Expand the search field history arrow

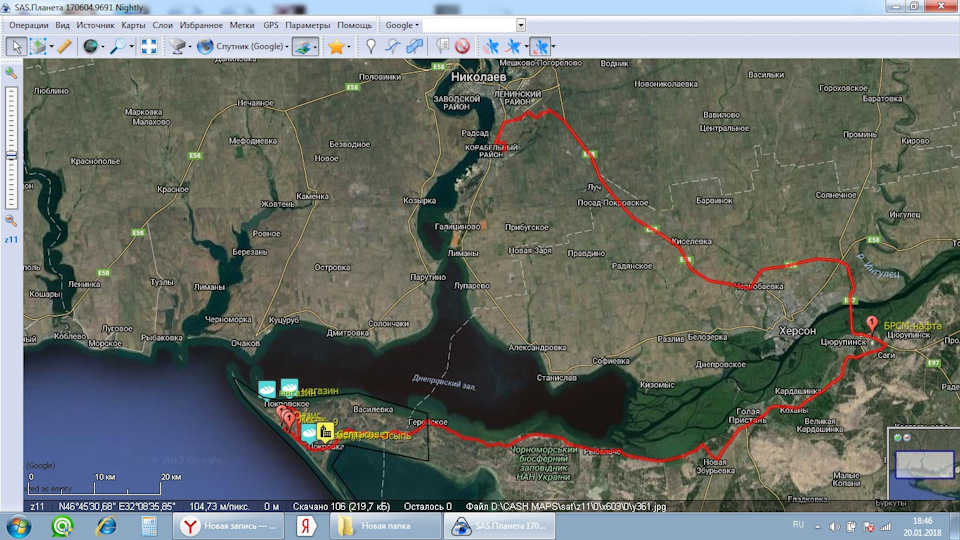520,25
